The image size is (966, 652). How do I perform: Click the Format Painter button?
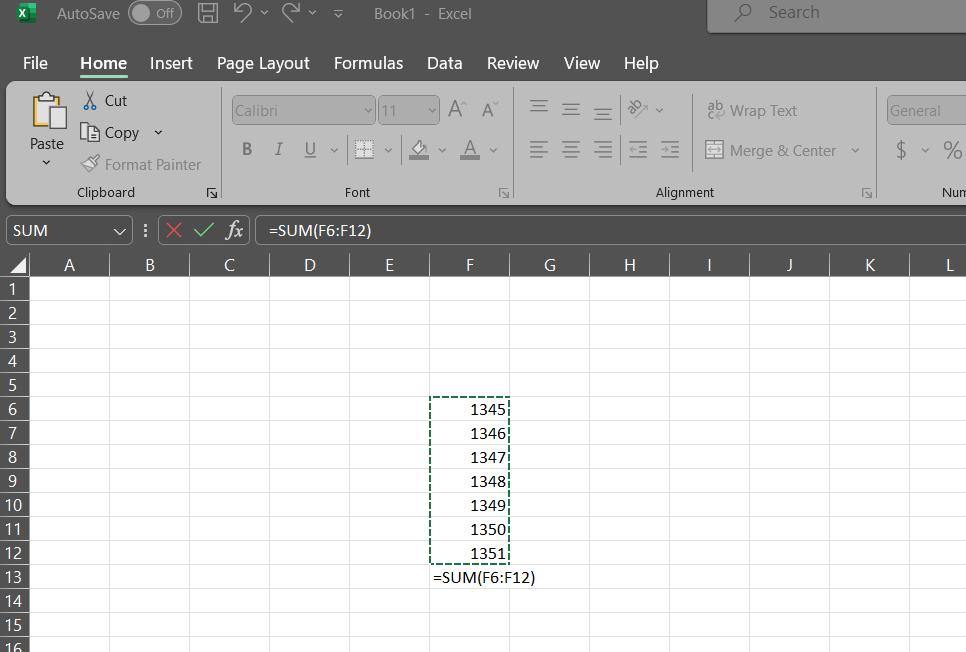[141, 165]
